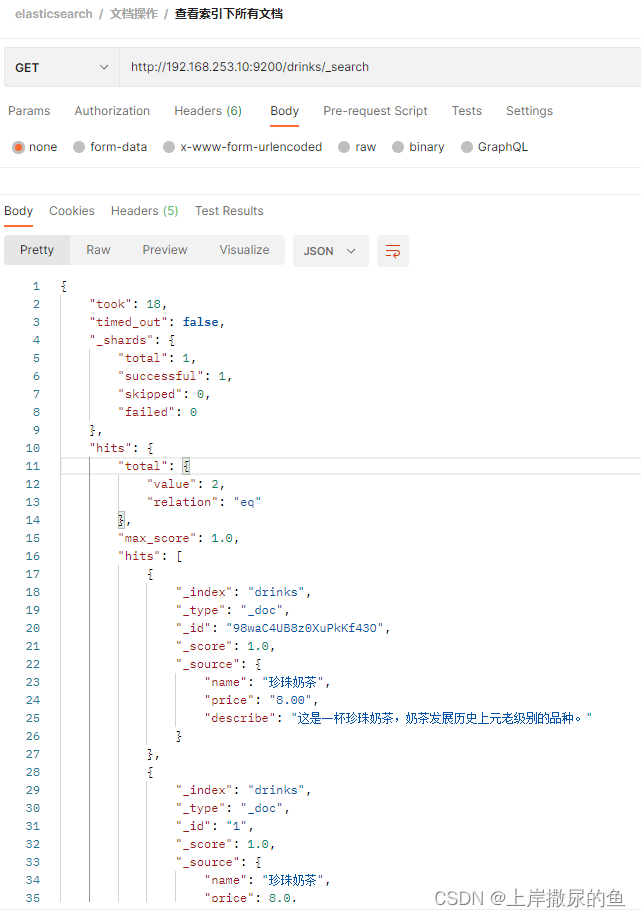This screenshot has height=917, width=641.
Task: Switch to Preview response view
Action: coord(165,250)
